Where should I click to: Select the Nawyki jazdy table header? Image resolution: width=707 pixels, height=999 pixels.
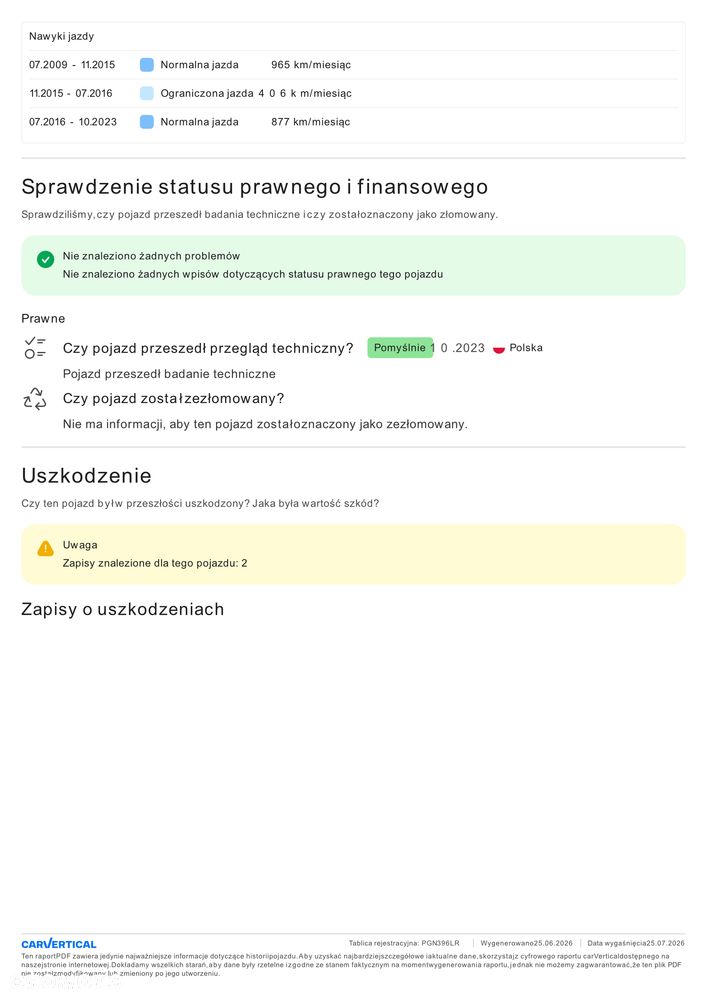pos(62,36)
